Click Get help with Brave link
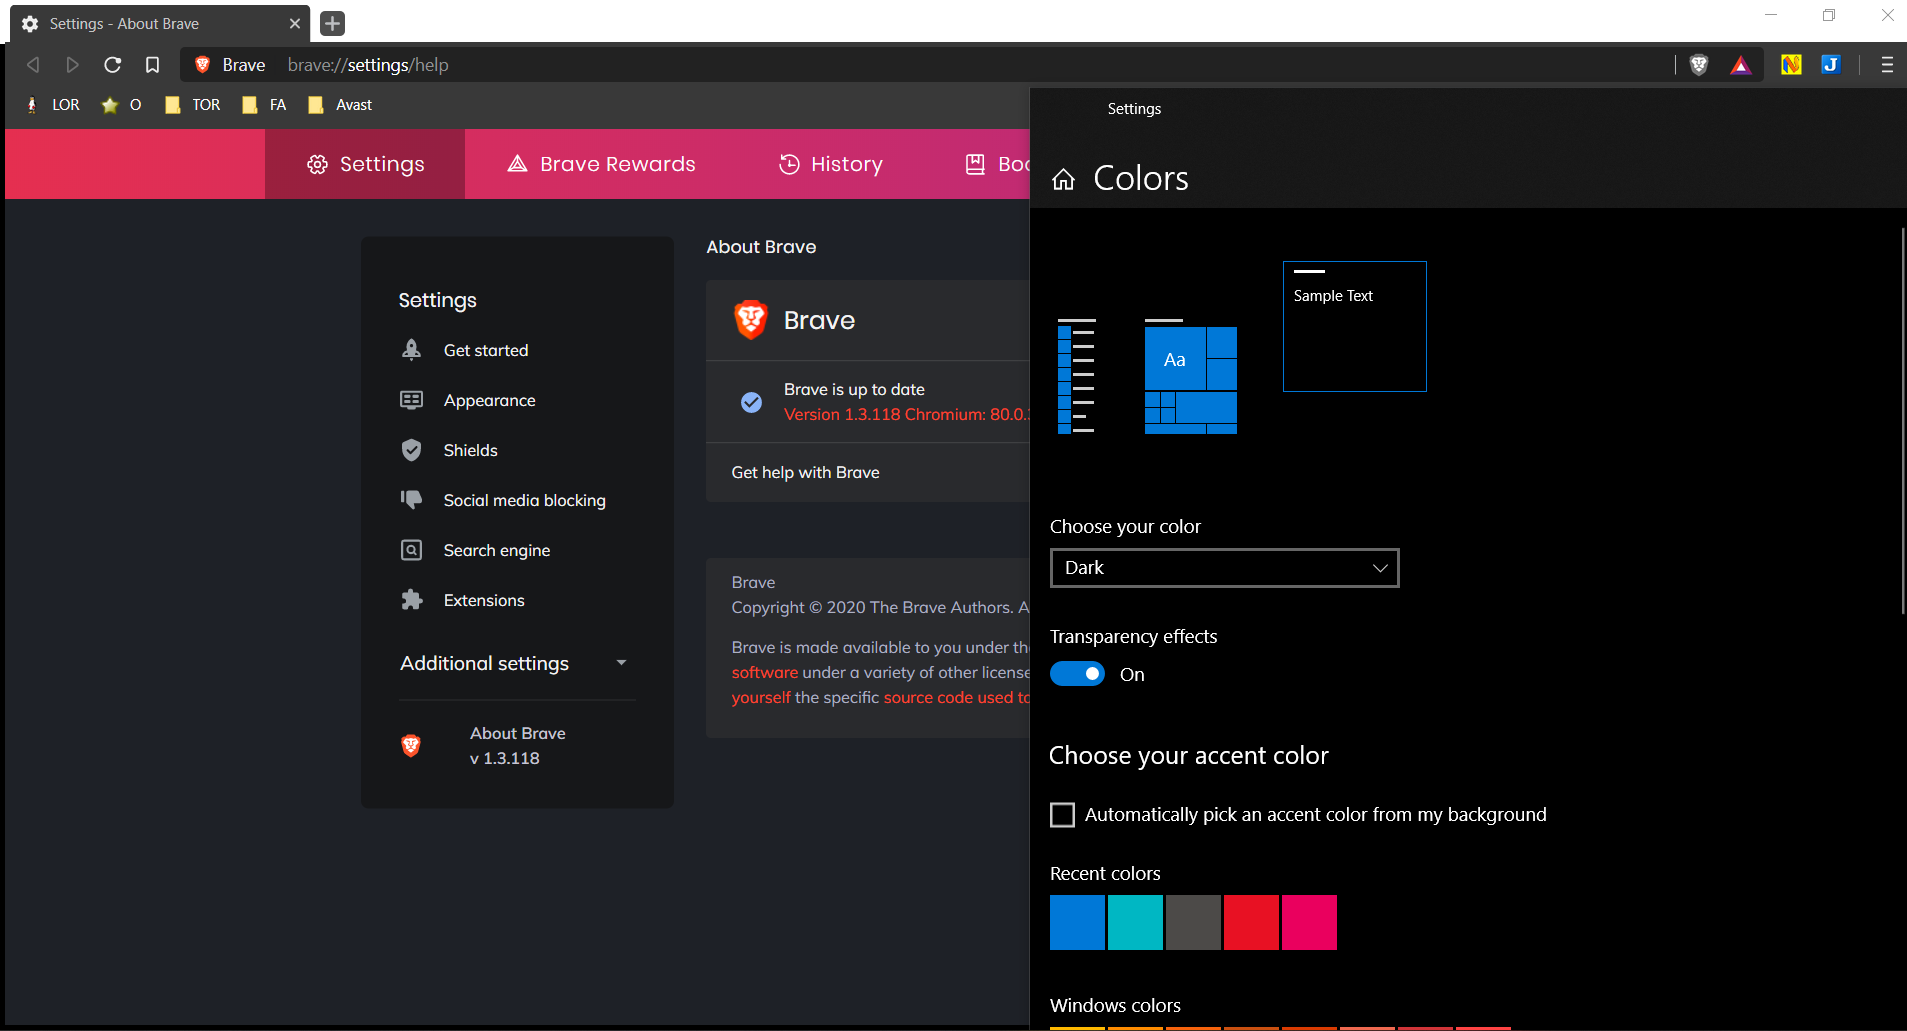 click(805, 472)
